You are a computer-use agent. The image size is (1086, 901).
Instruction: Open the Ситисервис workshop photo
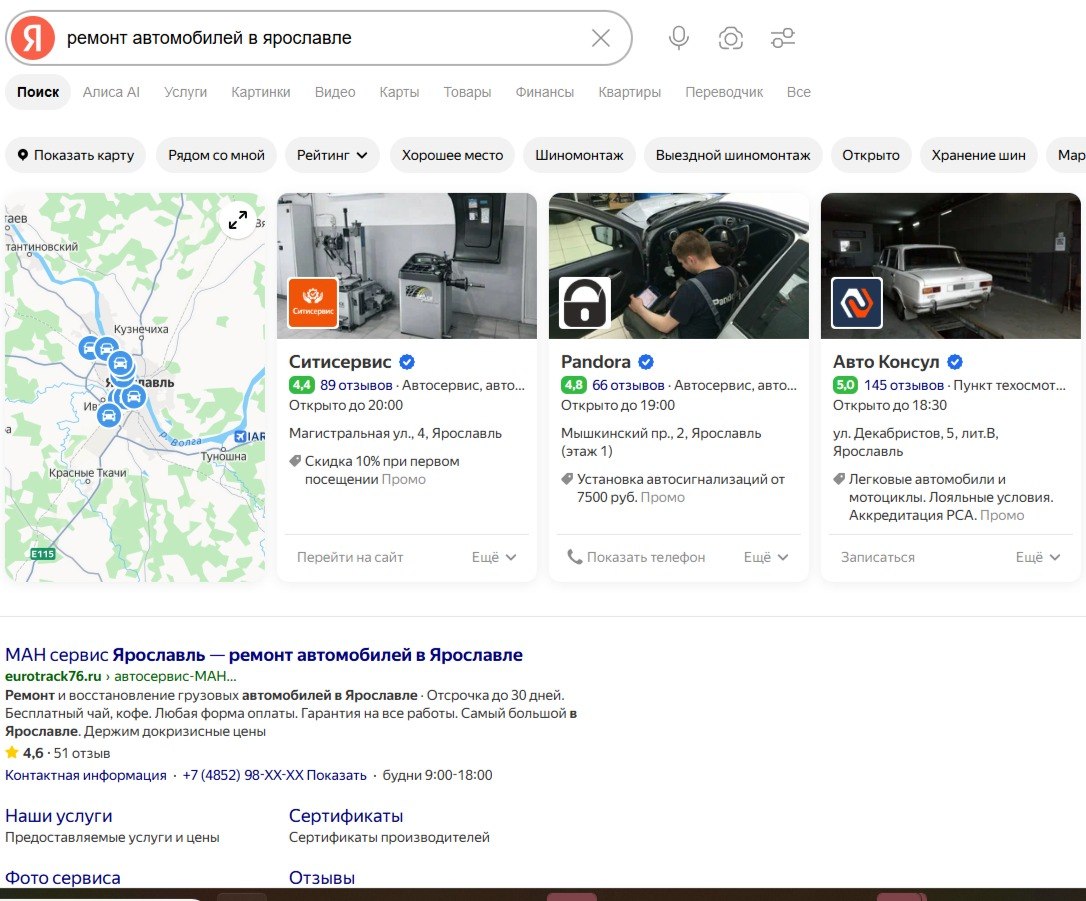point(407,266)
